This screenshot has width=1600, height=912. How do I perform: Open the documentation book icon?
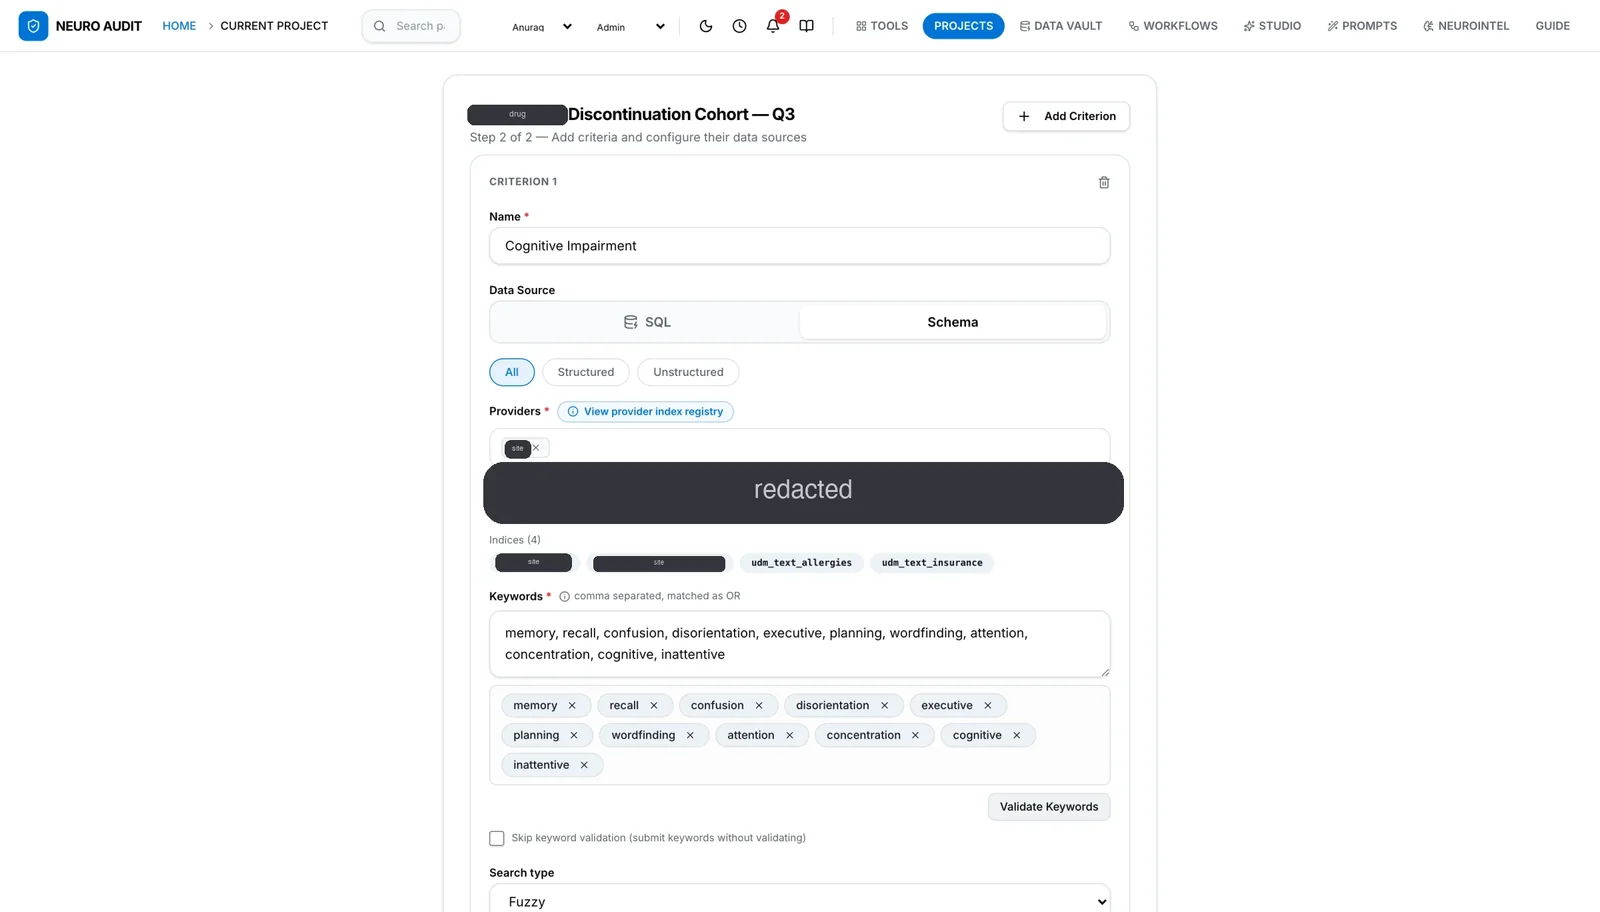click(806, 26)
